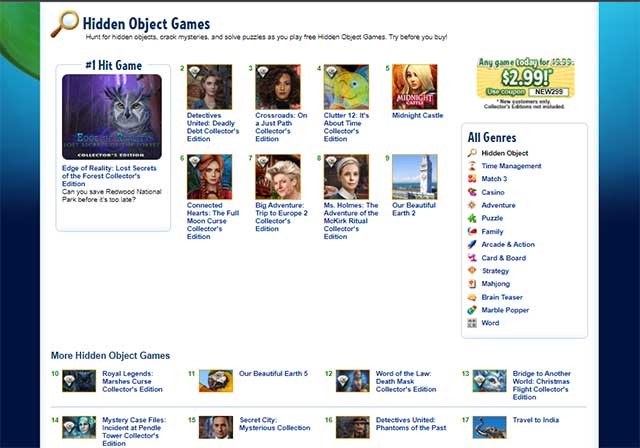The width and height of the screenshot is (640, 448).
Task: Click the Card & Board genre icon
Action: click(x=472, y=258)
